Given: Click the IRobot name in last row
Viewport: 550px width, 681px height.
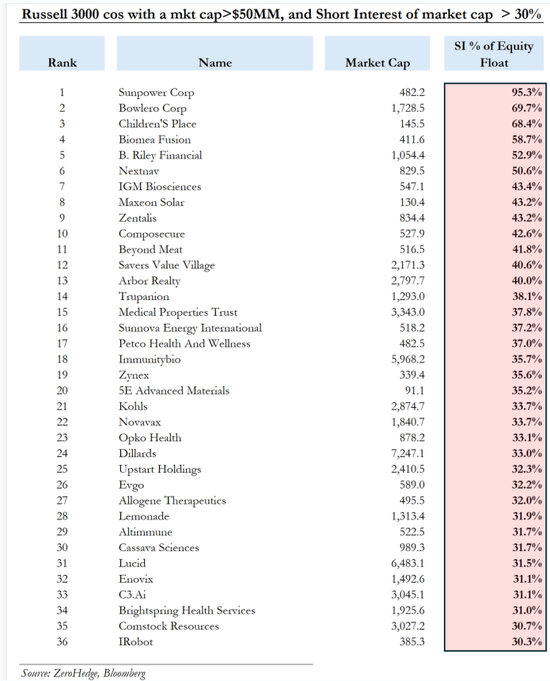Looking at the screenshot, I should point(136,642).
